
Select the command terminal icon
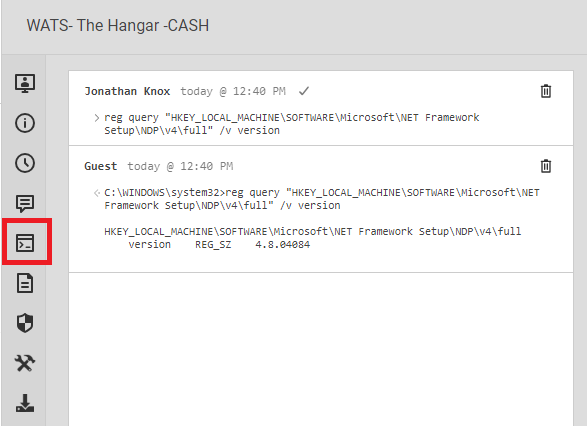(25, 243)
